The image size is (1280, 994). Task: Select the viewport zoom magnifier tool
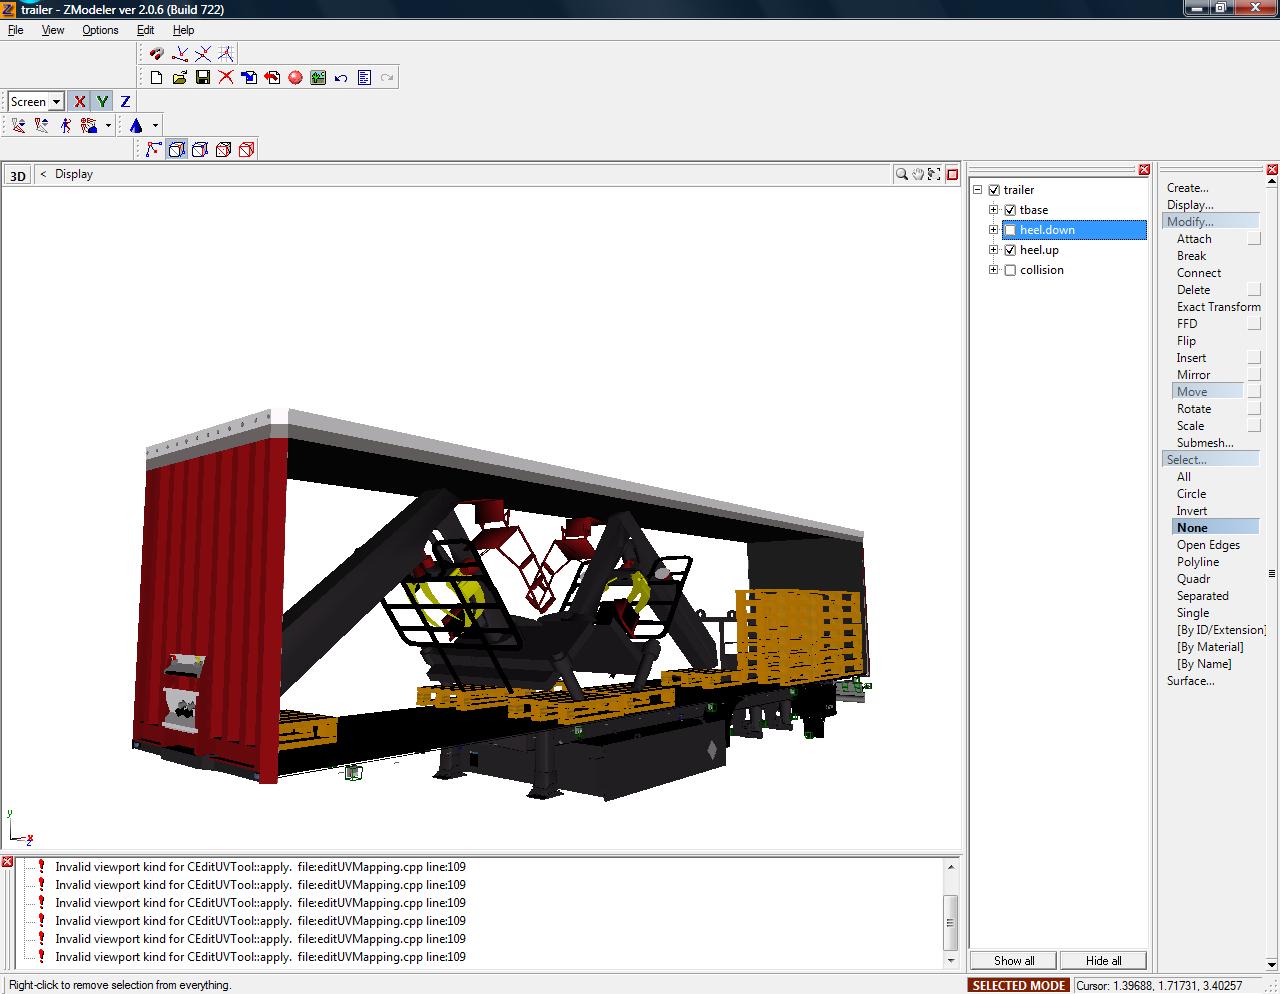(901, 174)
